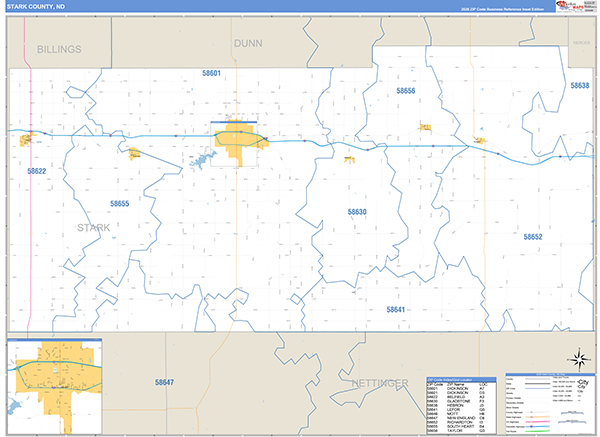
Task: Select ZIP code label 58655
Action: tap(120, 203)
